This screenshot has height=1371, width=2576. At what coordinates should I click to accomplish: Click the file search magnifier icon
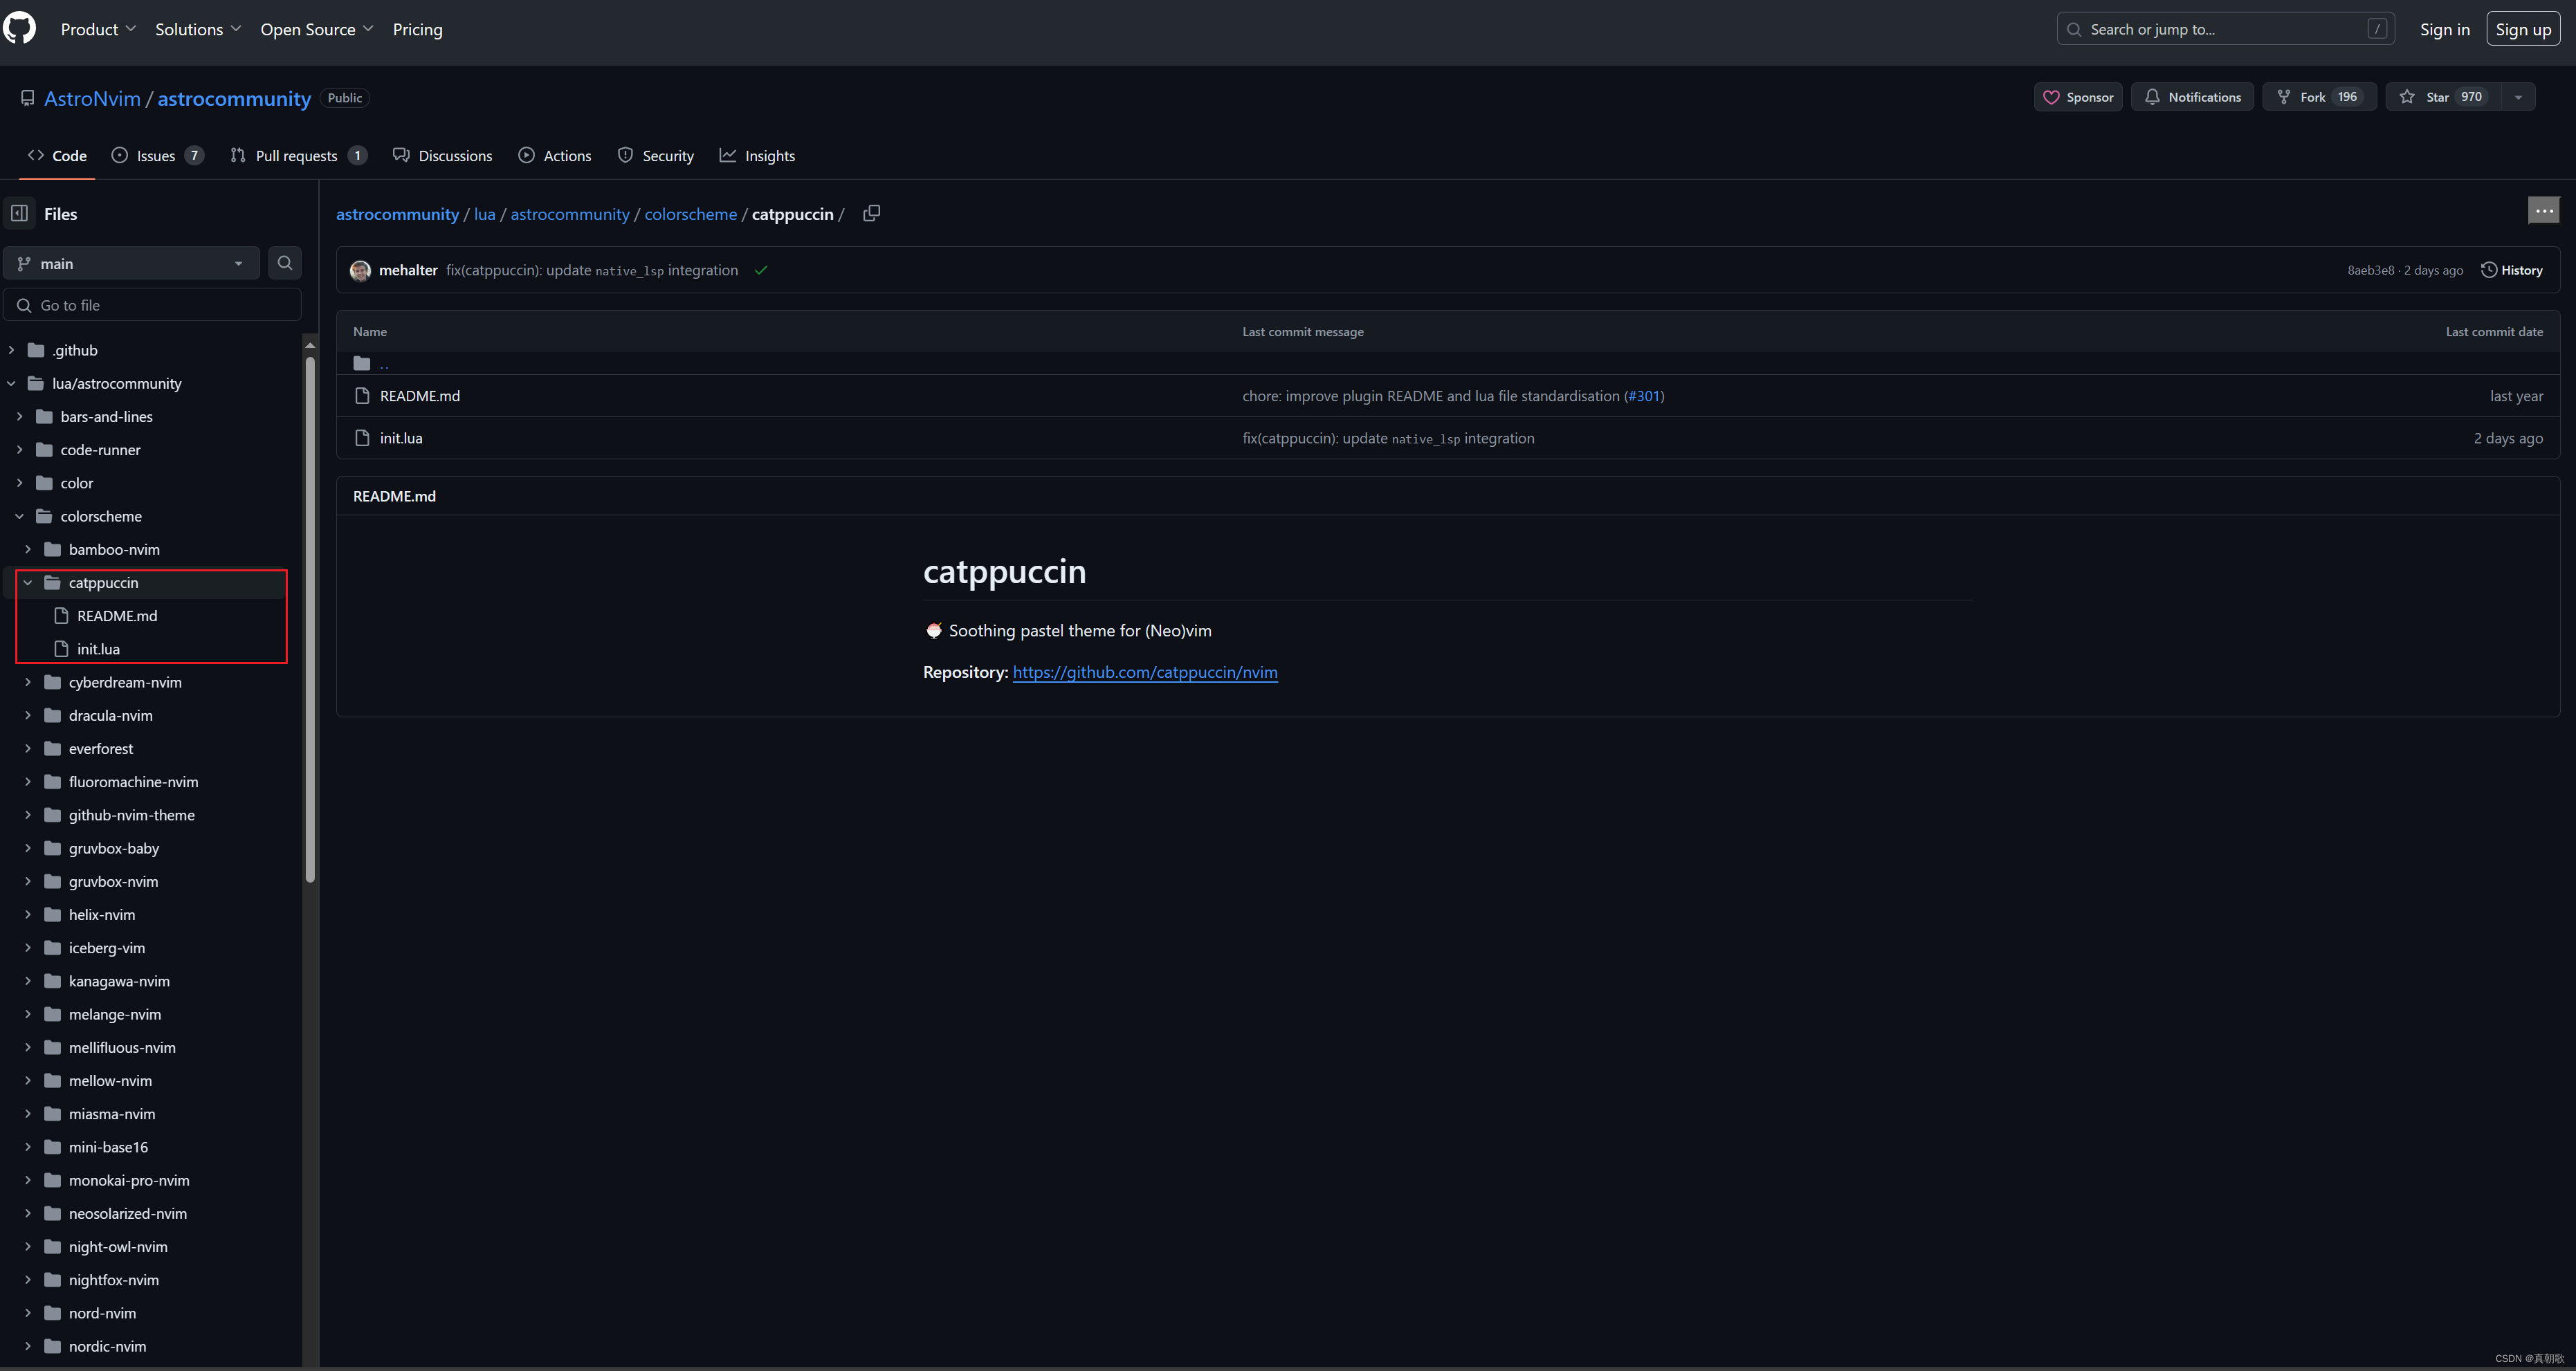285,263
